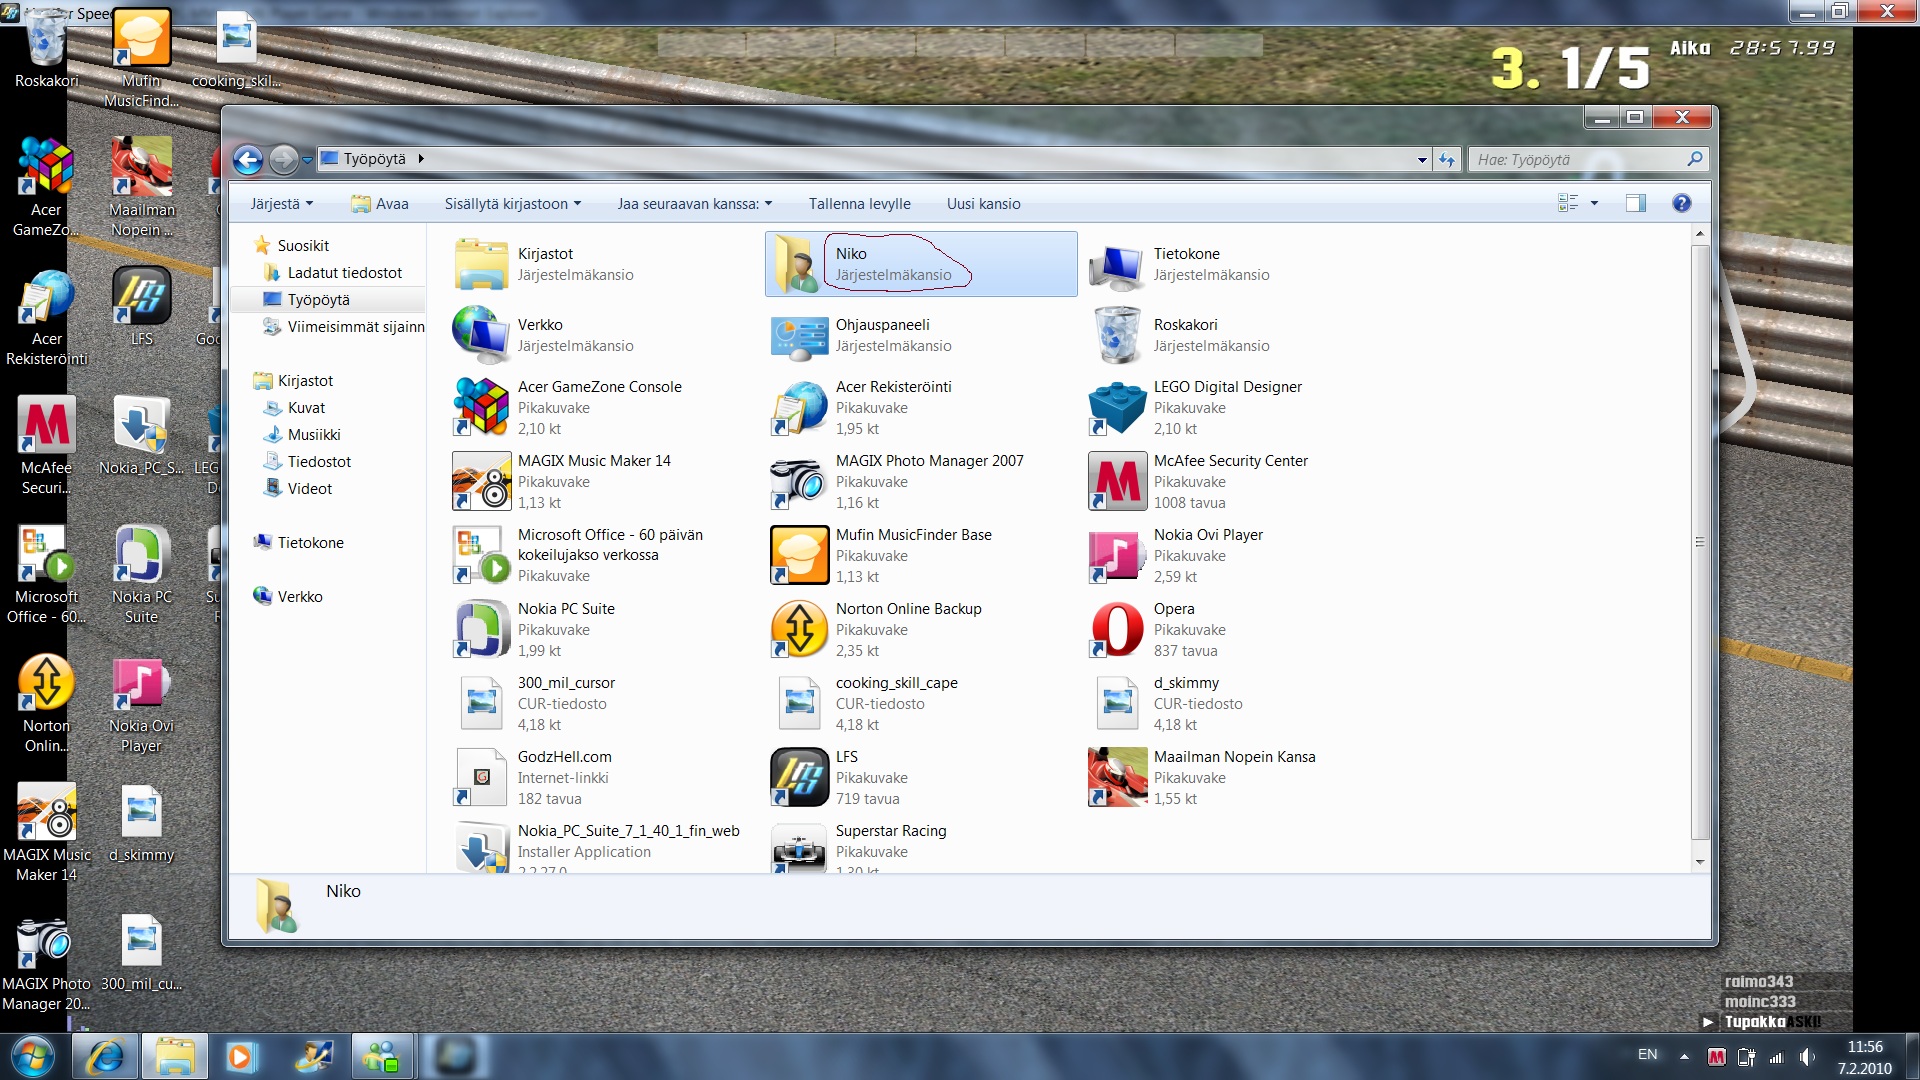Viewport: 1920px width, 1080px height.
Task: Select McAfee Security Center icon
Action: click(x=1118, y=481)
